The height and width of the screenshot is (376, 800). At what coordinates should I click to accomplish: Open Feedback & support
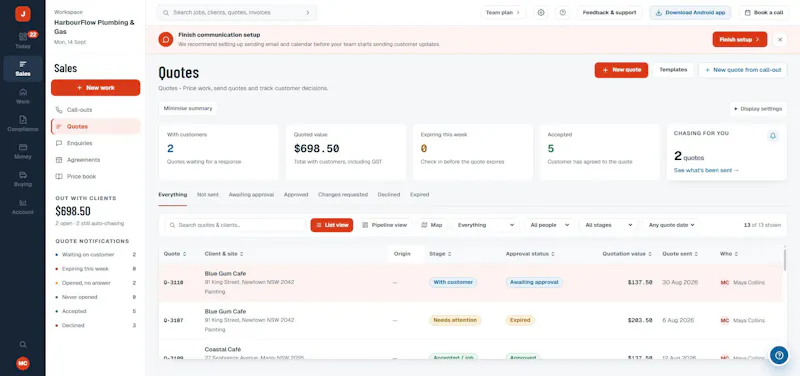point(609,13)
